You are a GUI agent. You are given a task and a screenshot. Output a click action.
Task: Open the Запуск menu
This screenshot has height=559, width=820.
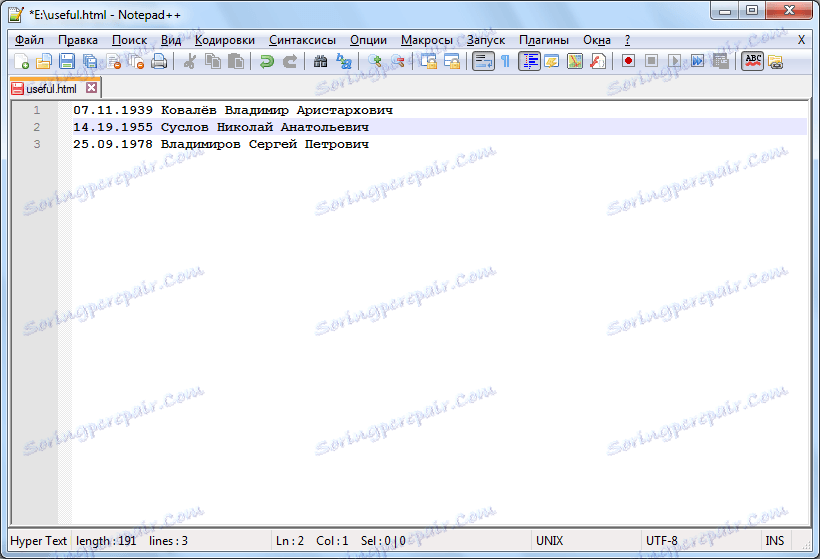486,40
